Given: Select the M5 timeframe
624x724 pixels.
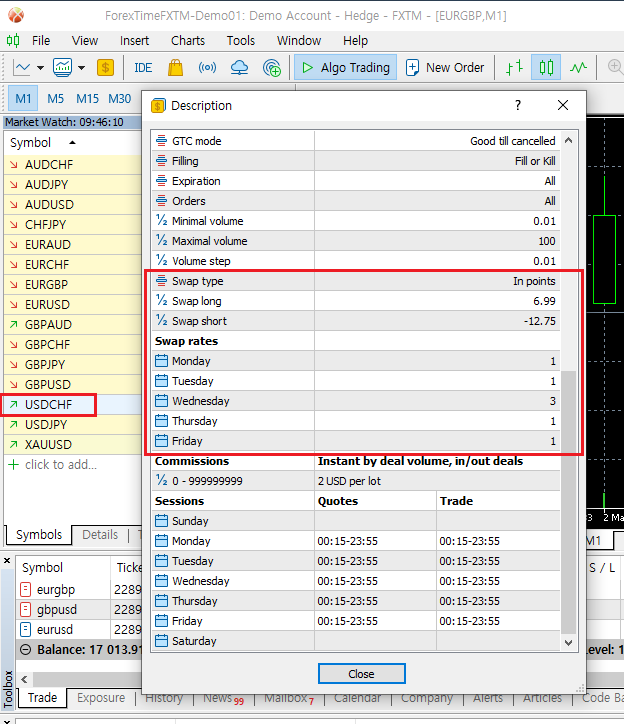Looking at the screenshot, I should point(55,99).
